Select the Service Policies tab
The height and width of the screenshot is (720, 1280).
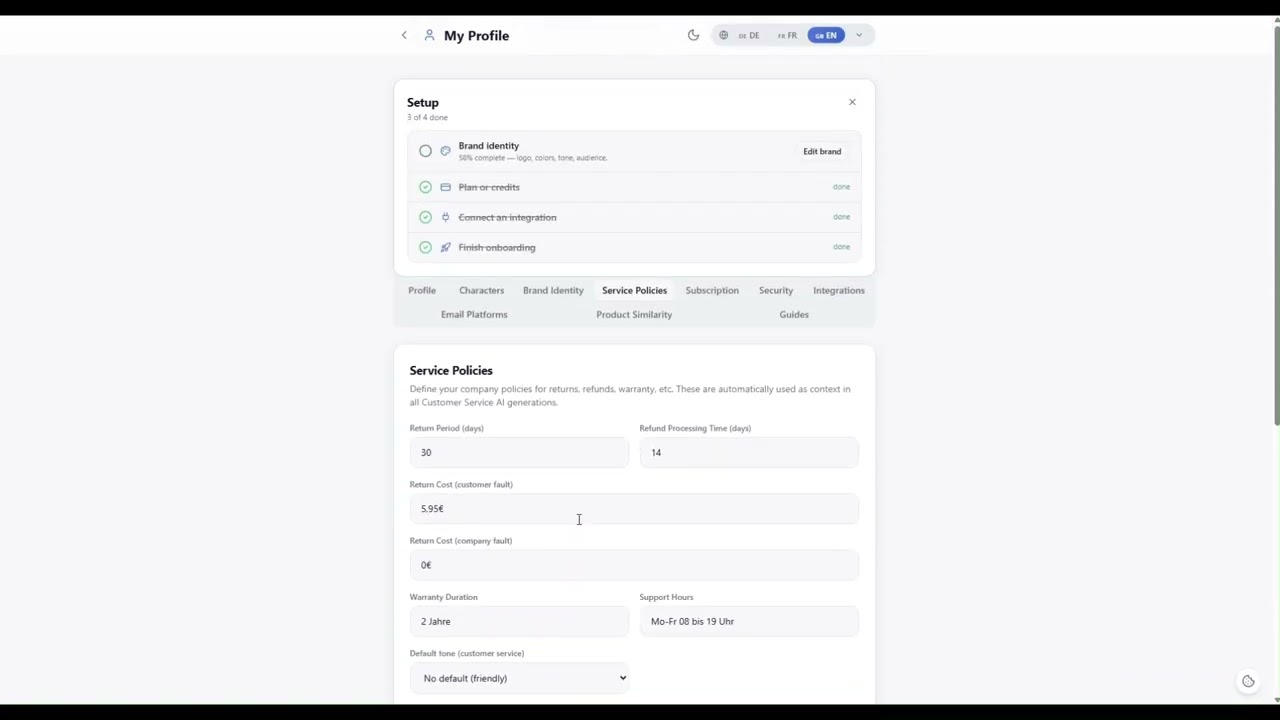[x=634, y=290]
